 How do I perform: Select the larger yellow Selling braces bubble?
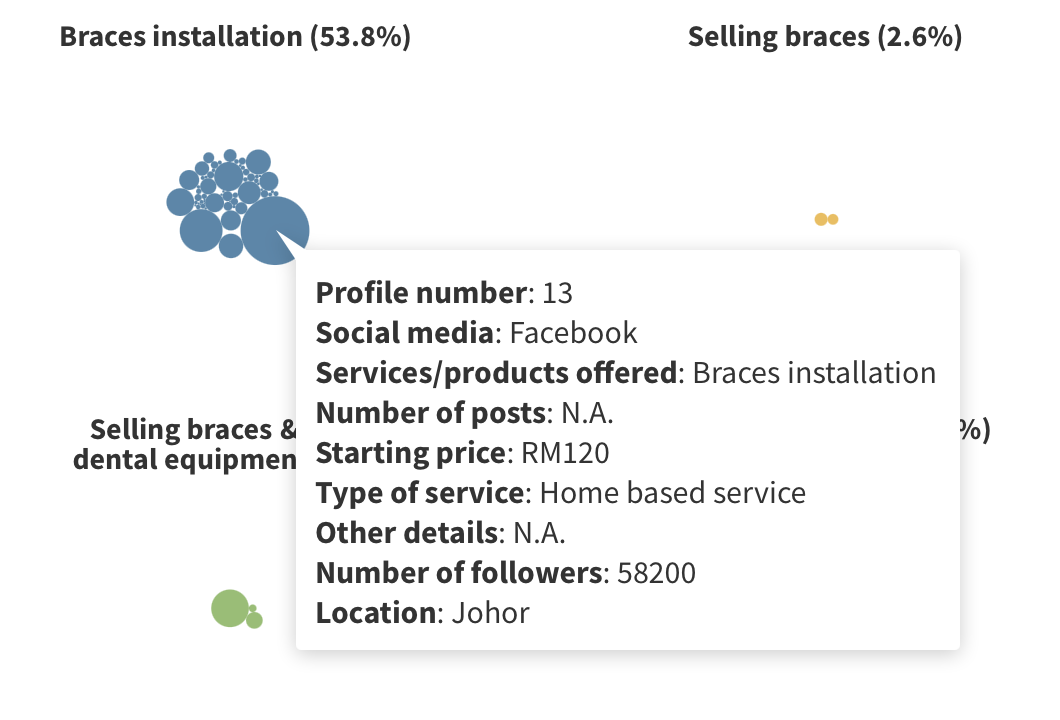tap(821, 220)
